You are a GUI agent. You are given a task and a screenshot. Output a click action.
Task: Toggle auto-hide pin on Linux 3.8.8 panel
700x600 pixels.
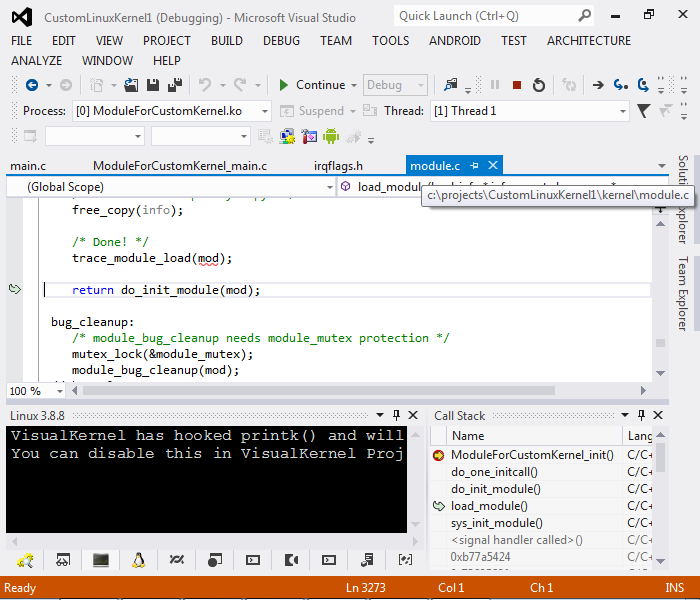[396, 415]
